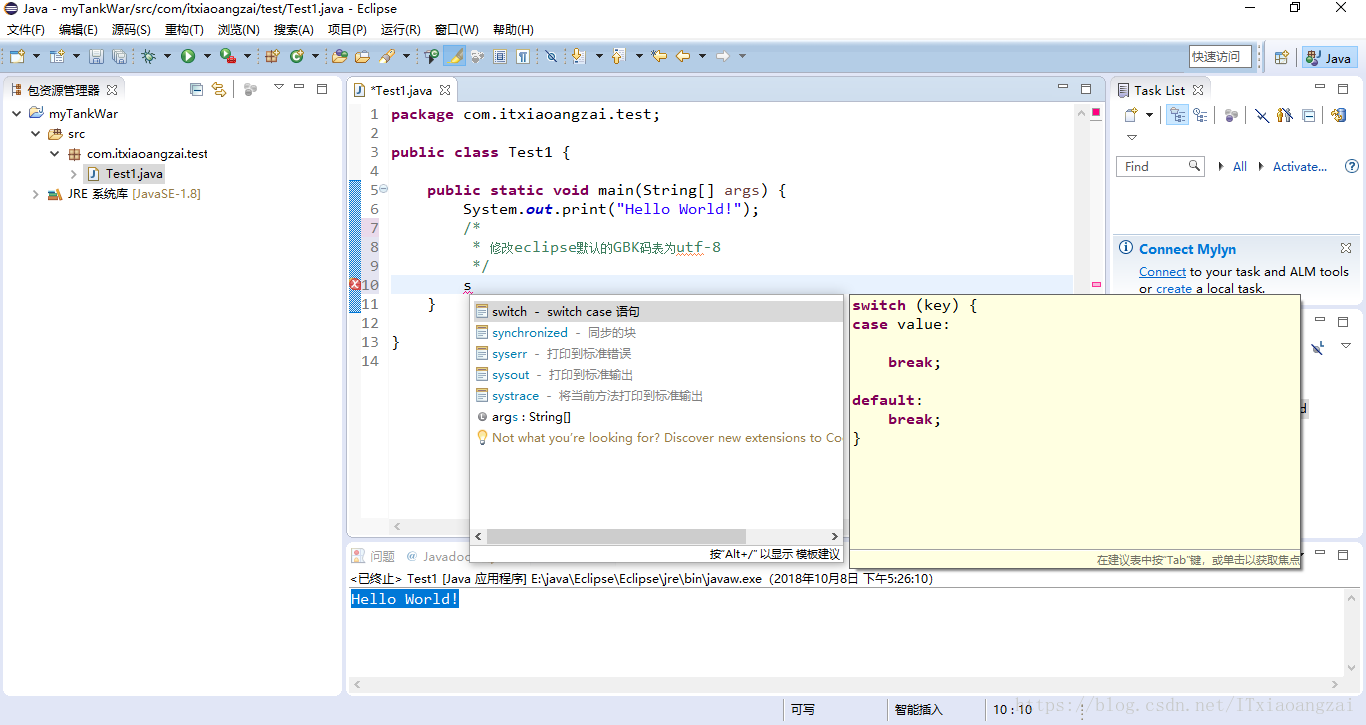The height and width of the screenshot is (725, 1366).
Task: Click the Save All icon
Action: 119,57
